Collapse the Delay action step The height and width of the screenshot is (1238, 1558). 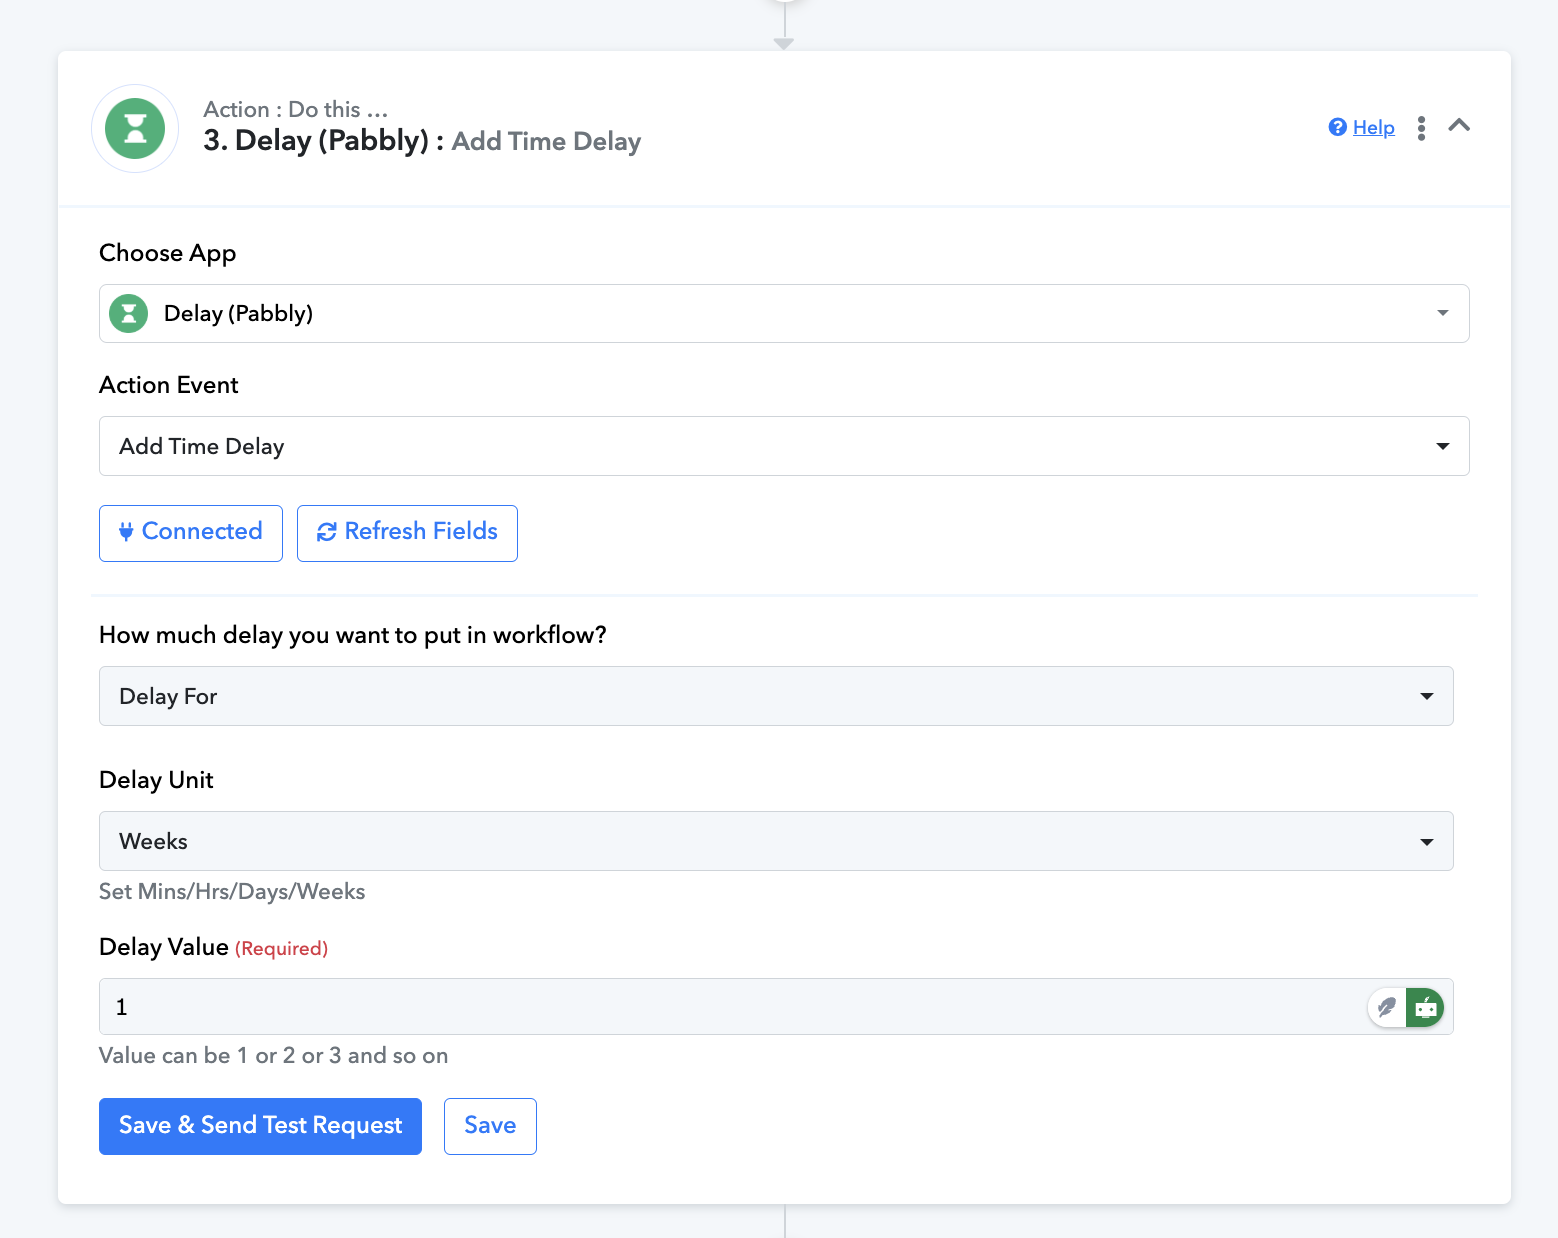click(x=1459, y=126)
